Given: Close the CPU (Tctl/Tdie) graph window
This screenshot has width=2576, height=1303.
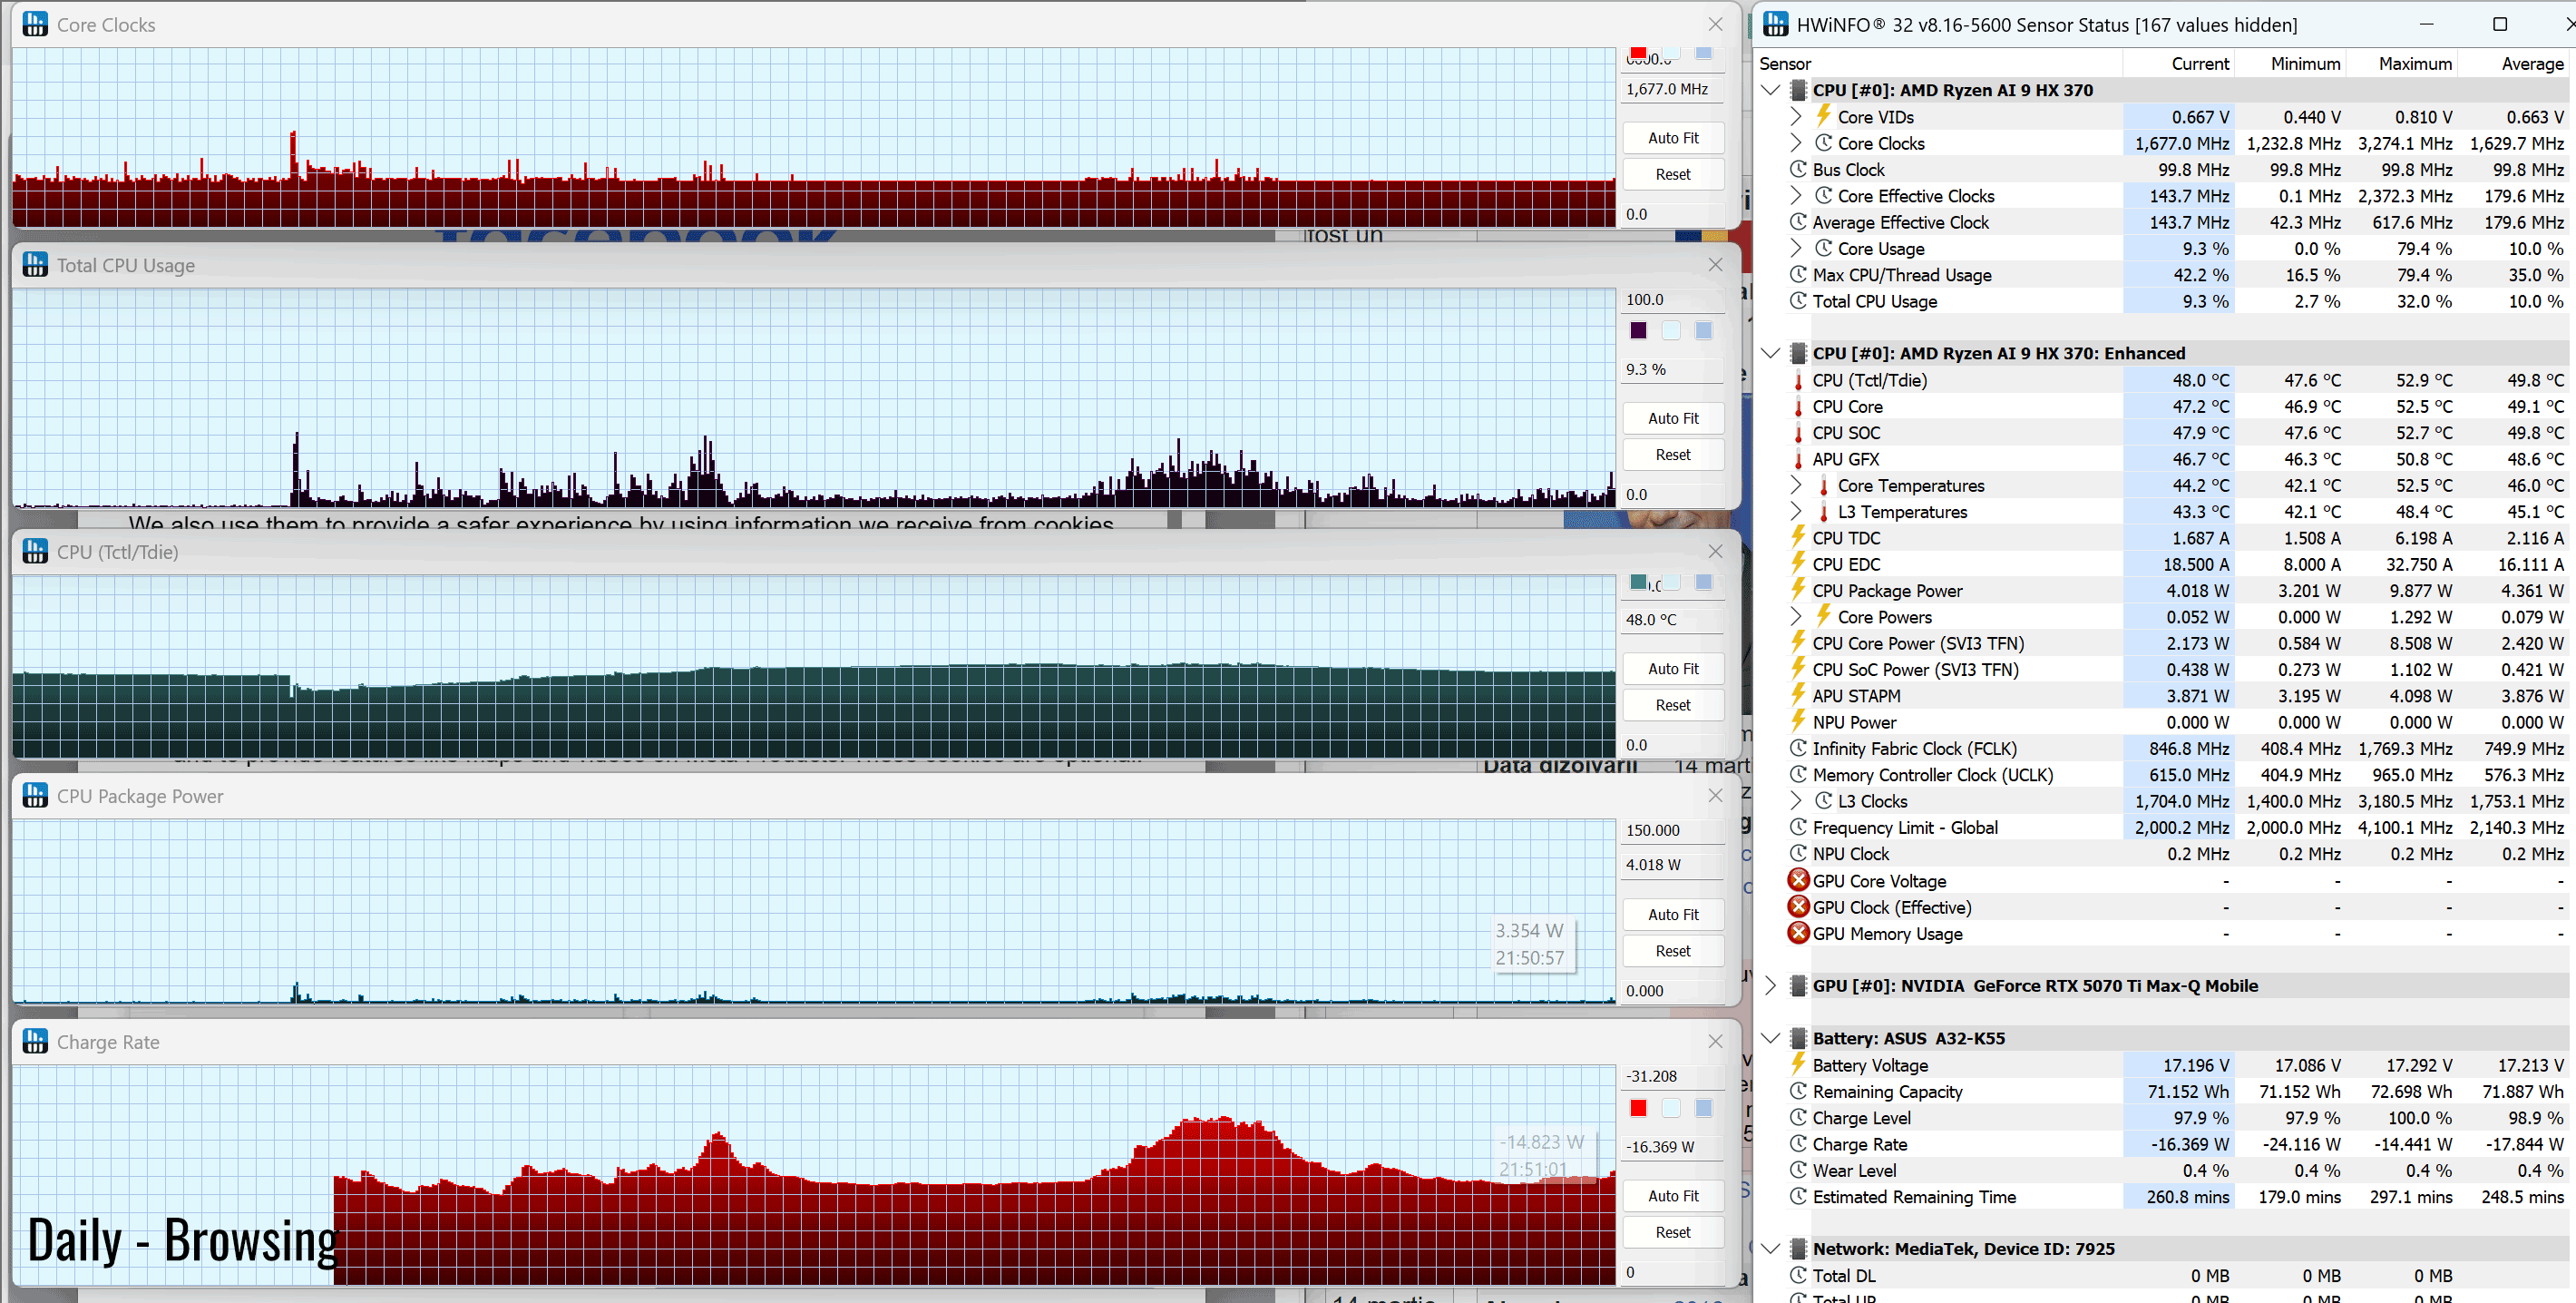Looking at the screenshot, I should 1715,551.
